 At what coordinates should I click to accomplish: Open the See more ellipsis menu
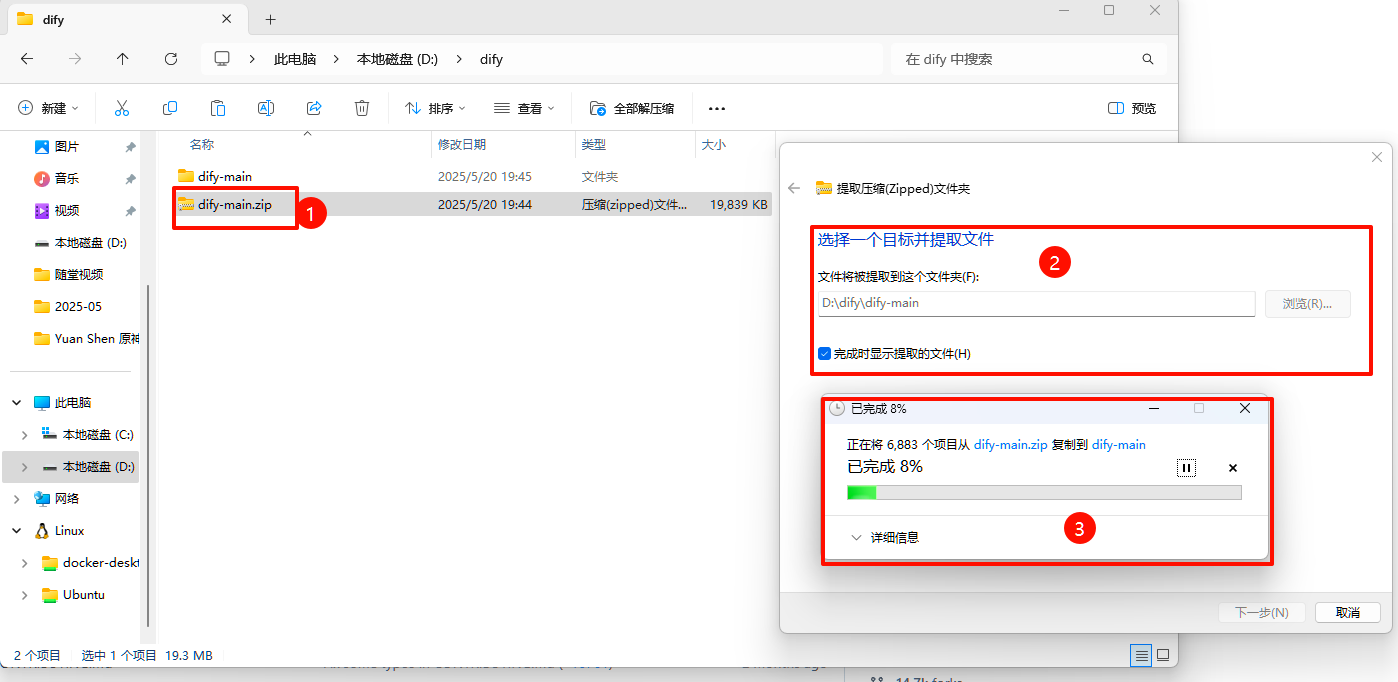point(716,108)
